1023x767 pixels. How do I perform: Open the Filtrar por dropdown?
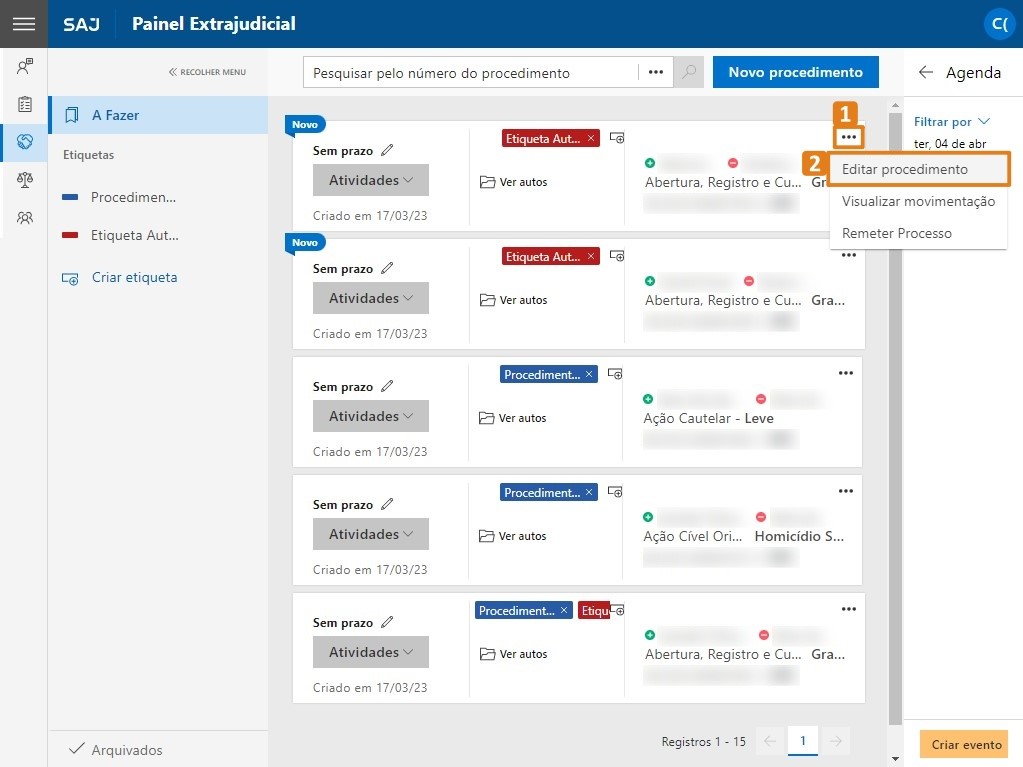[951, 122]
